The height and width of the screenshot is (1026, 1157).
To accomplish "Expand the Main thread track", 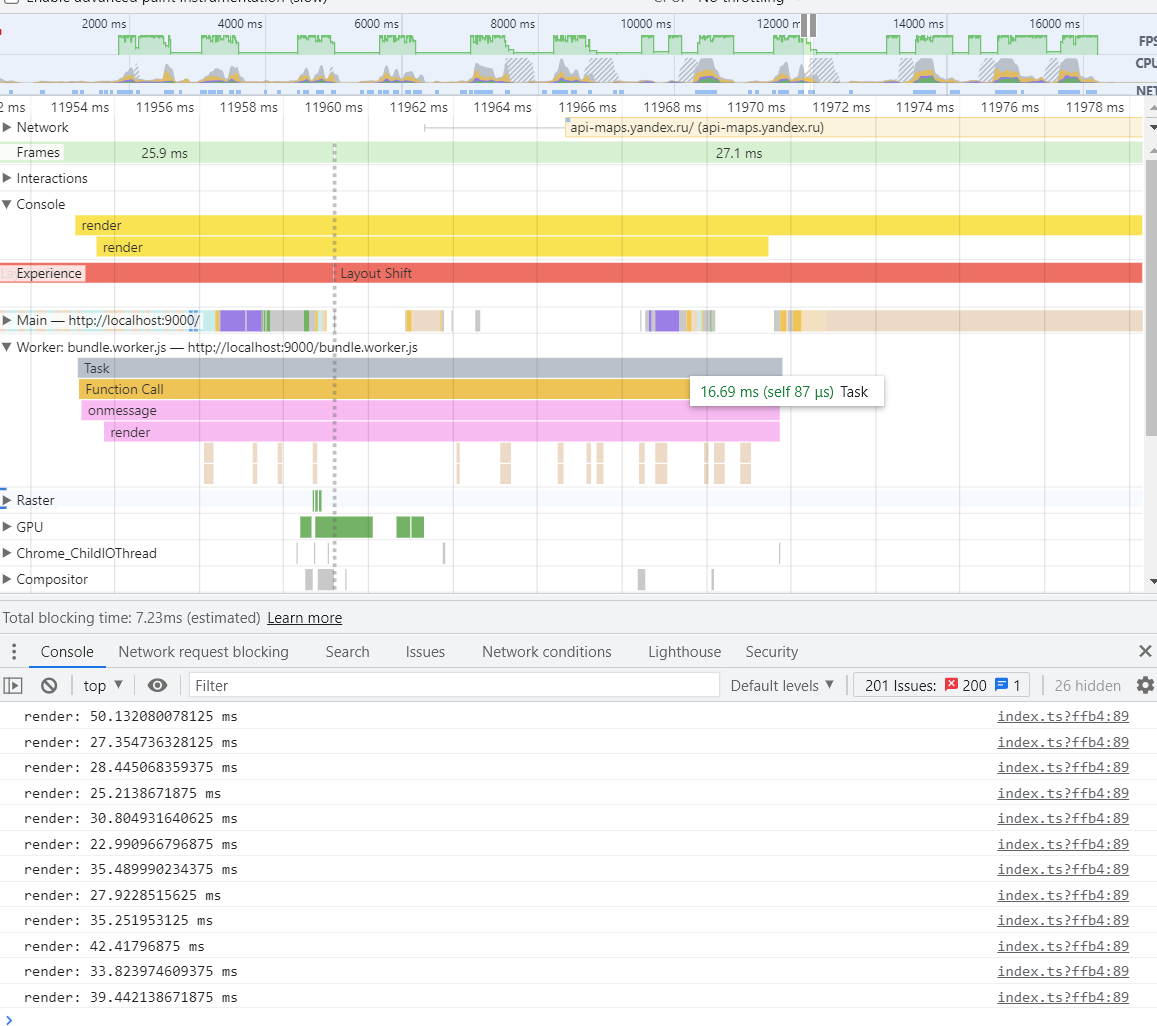I will [7, 320].
